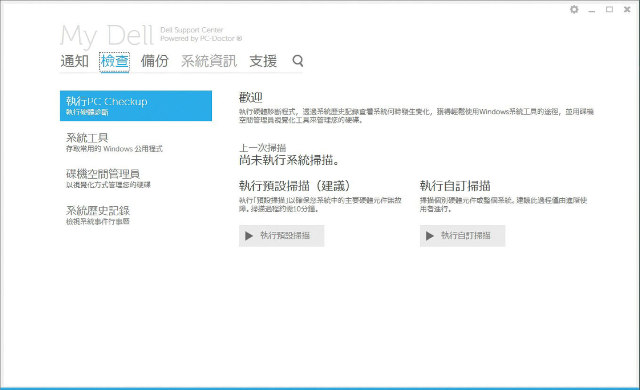Click the 執行自訂掃描 button
Image resolution: width=640 pixels, height=390 pixels.
point(462,236)
